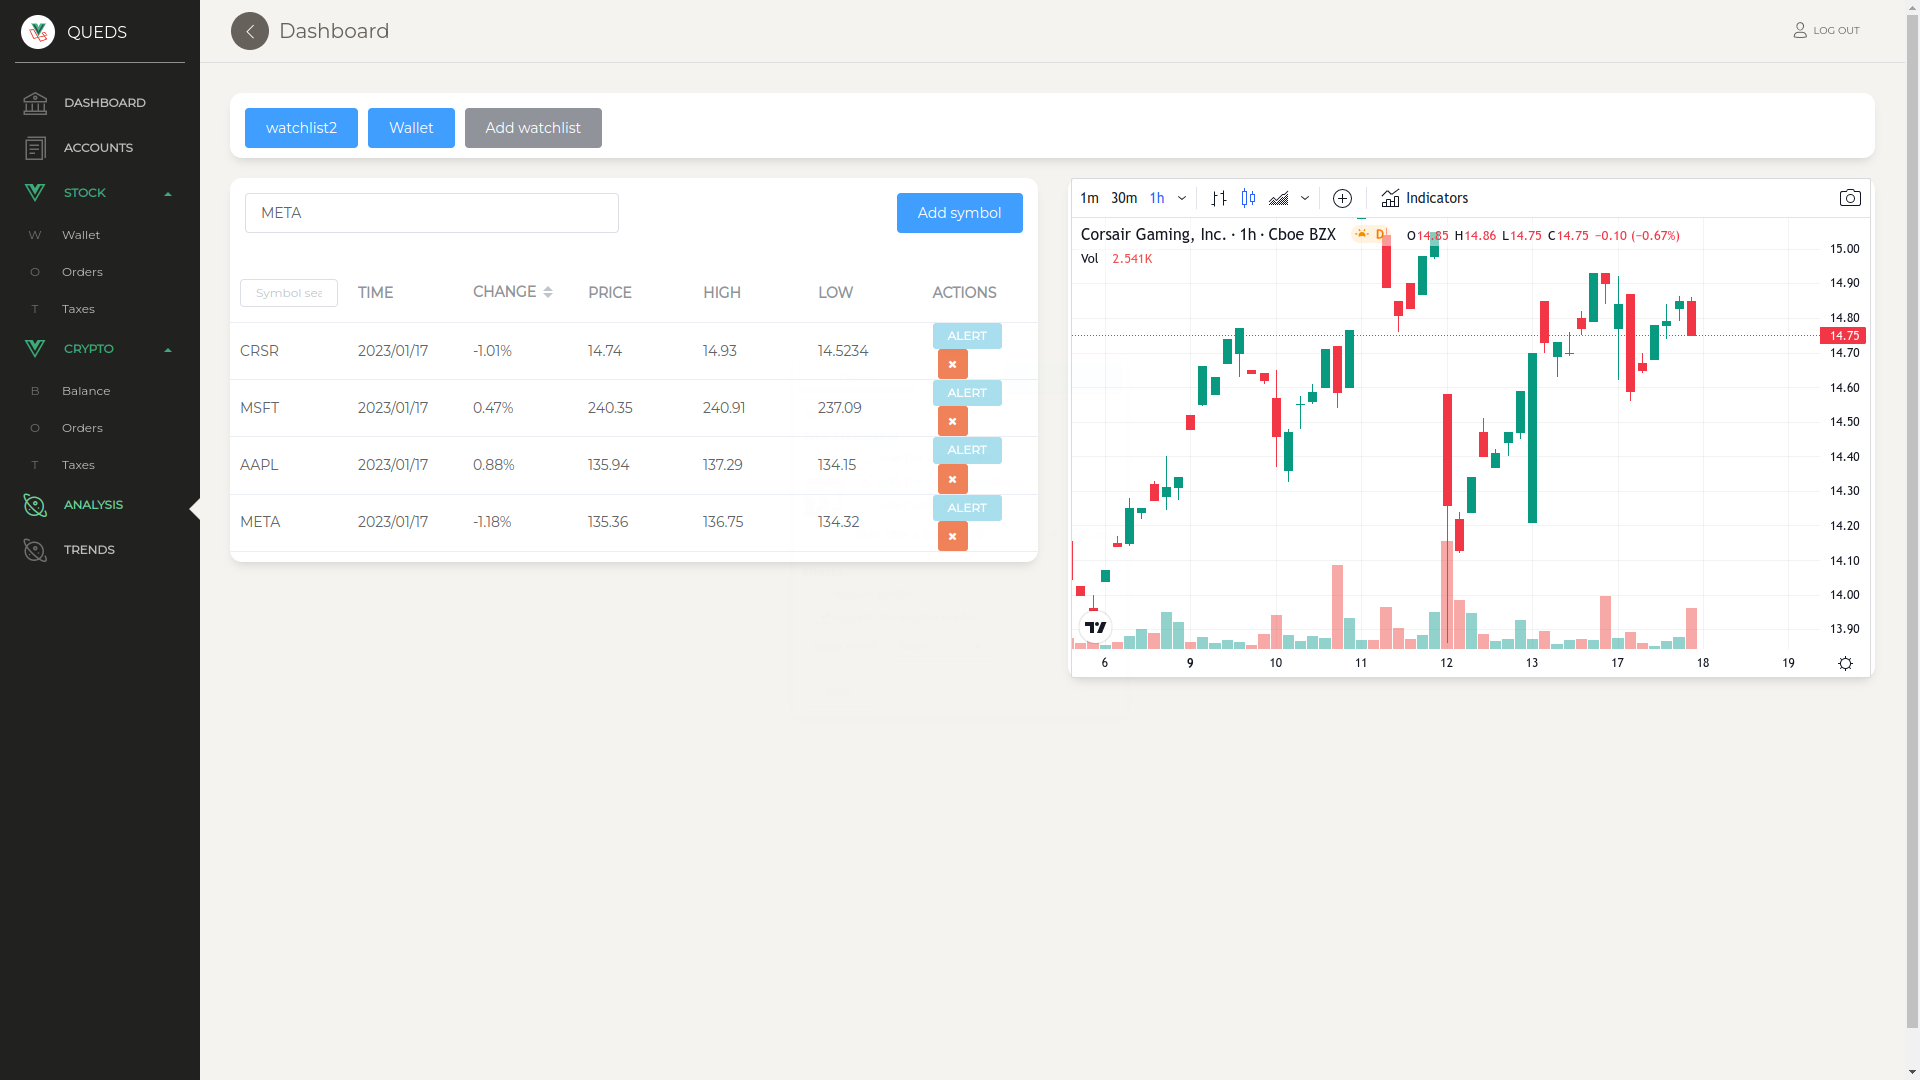This screenshot has width=1920, height=1080.
Task: Select the bars chart style icon
Action: (x=1218, y=198)
